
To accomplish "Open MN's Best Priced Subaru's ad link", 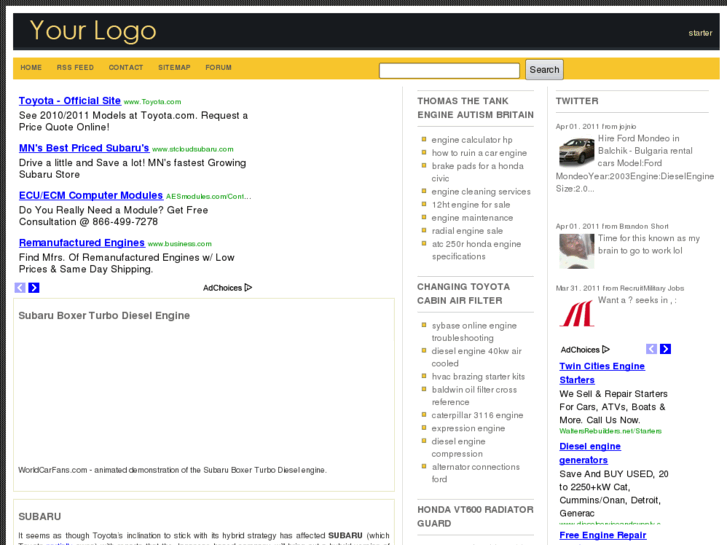I will pyautogui.click(x=84, y=148).
